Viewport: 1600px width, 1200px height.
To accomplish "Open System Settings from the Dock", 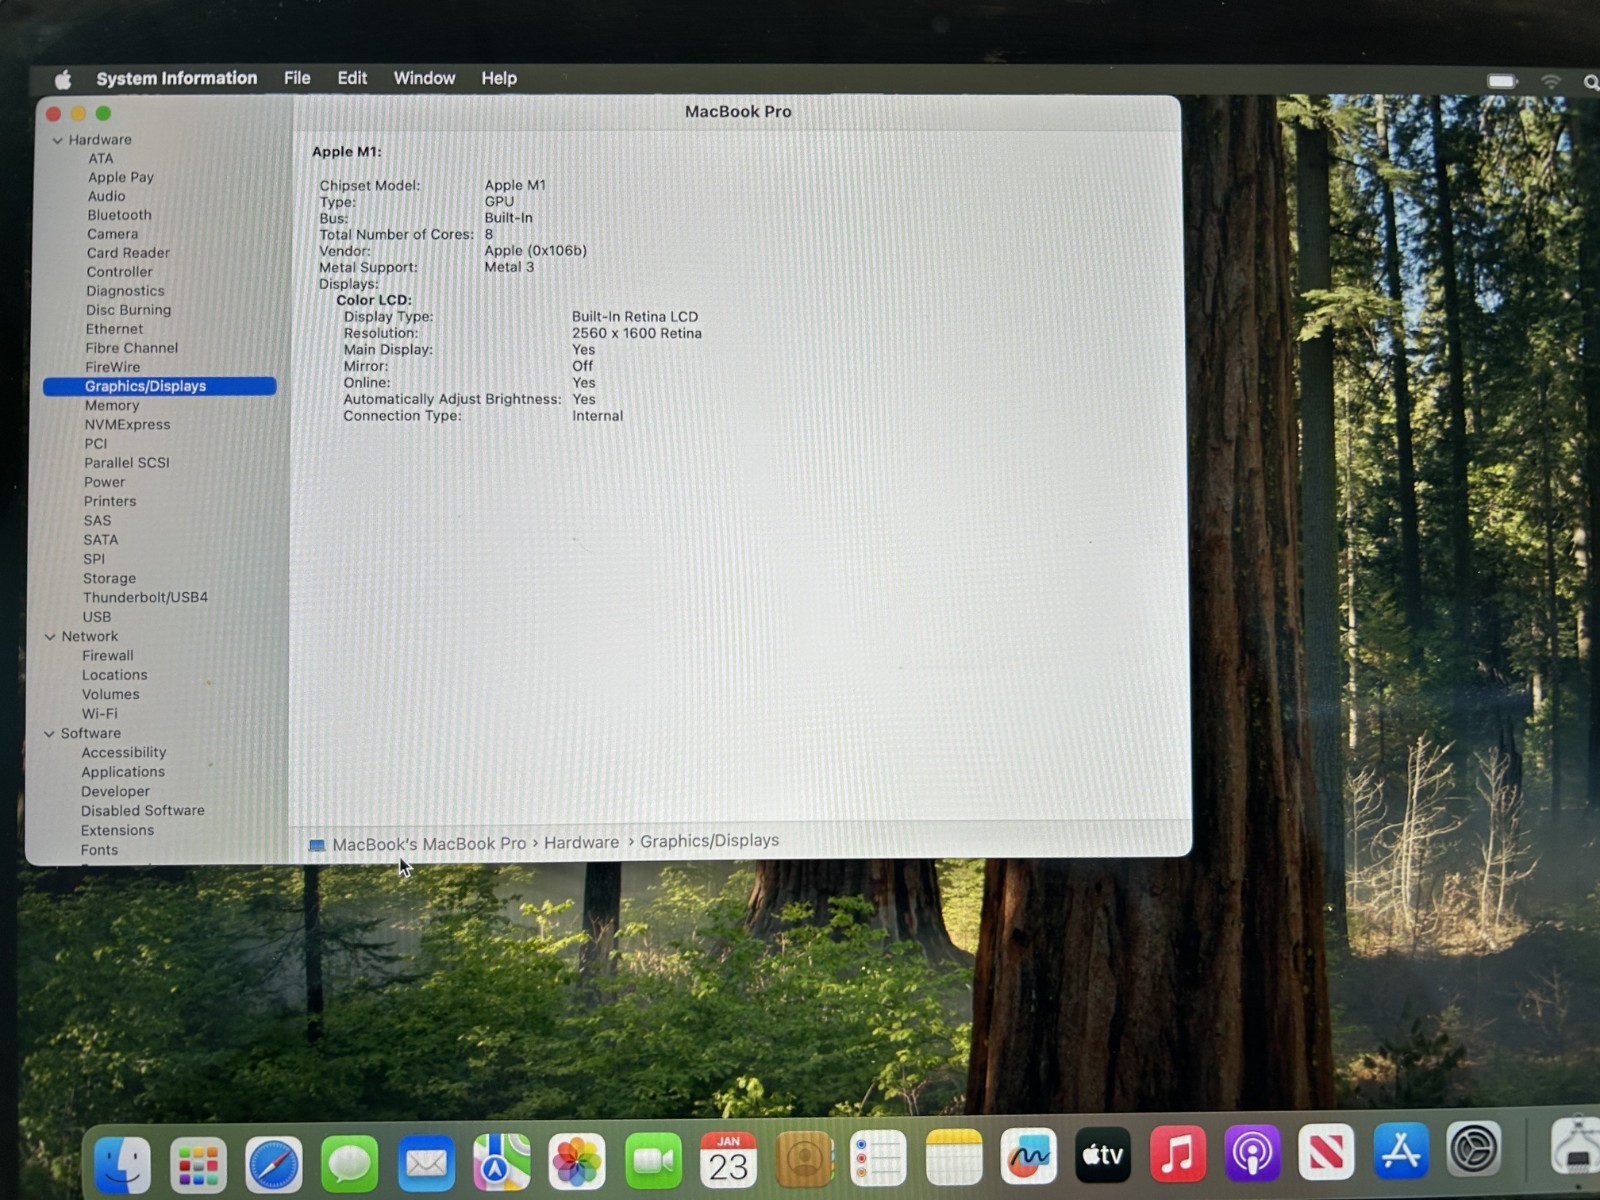I will point(1475,1149).
